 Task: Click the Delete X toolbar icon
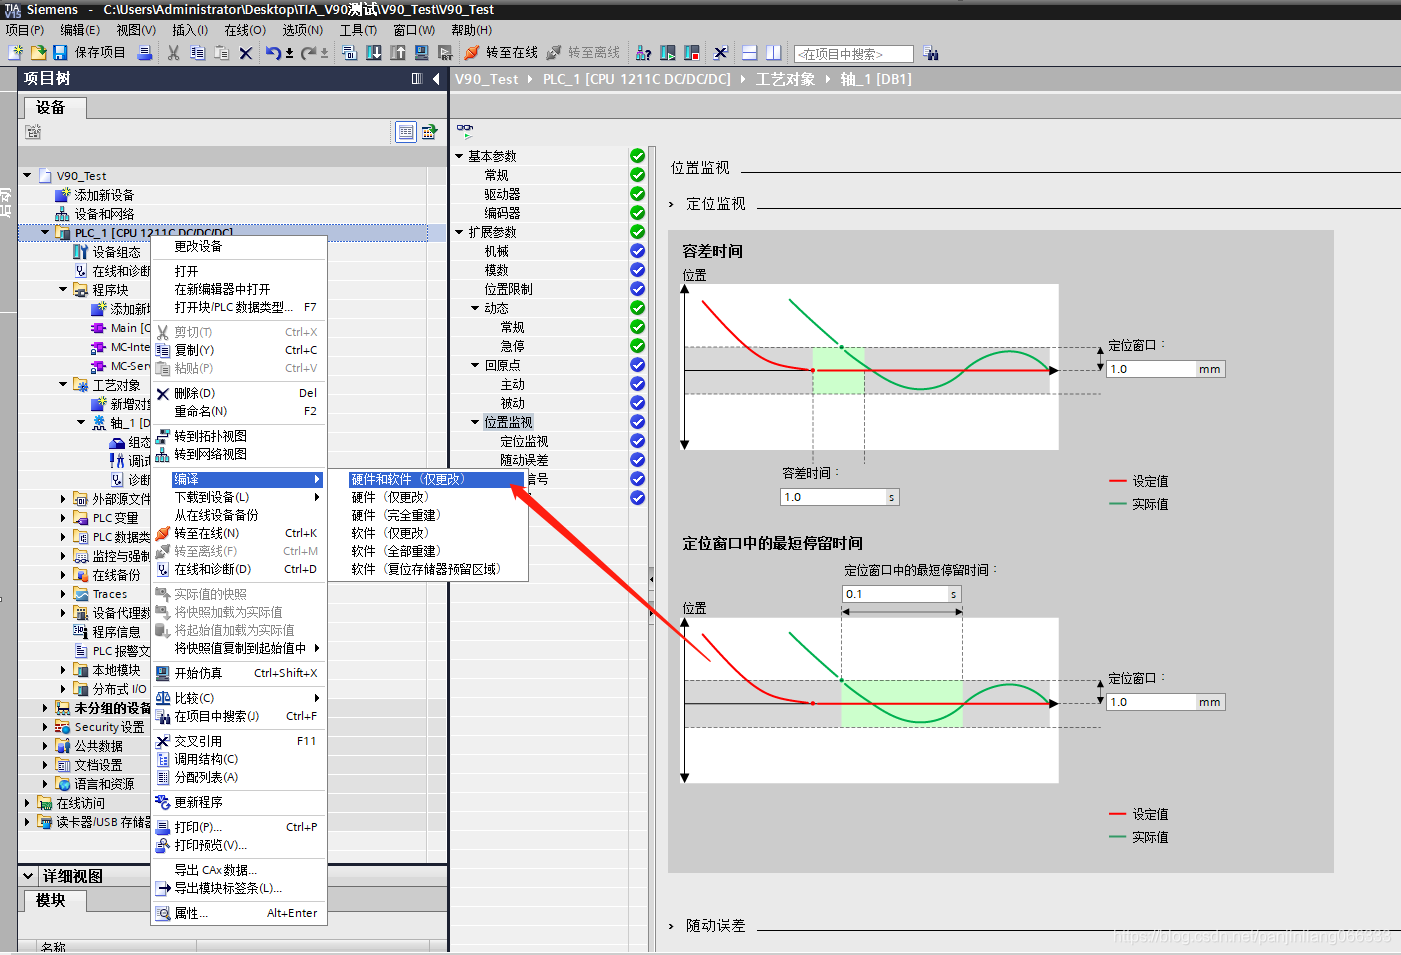click(246, 53)
